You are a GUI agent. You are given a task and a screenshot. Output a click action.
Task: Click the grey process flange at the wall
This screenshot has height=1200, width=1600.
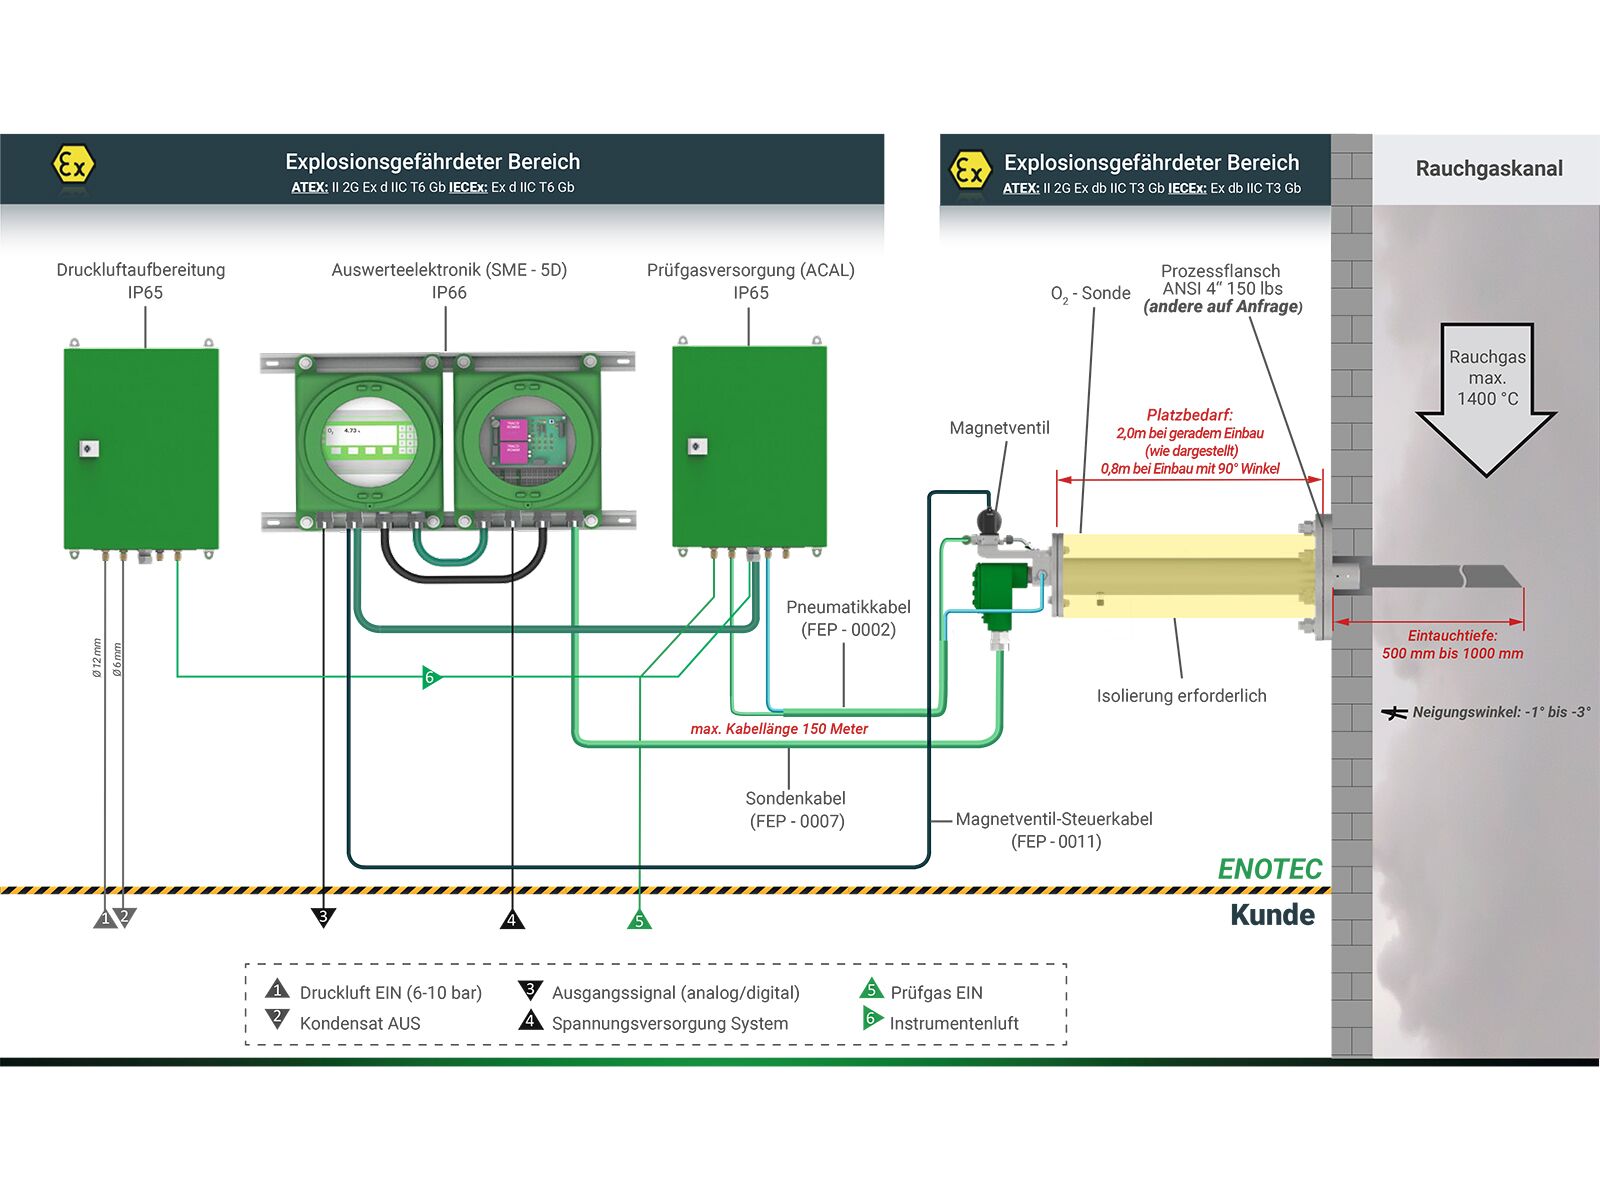[x=1322, y=577]
